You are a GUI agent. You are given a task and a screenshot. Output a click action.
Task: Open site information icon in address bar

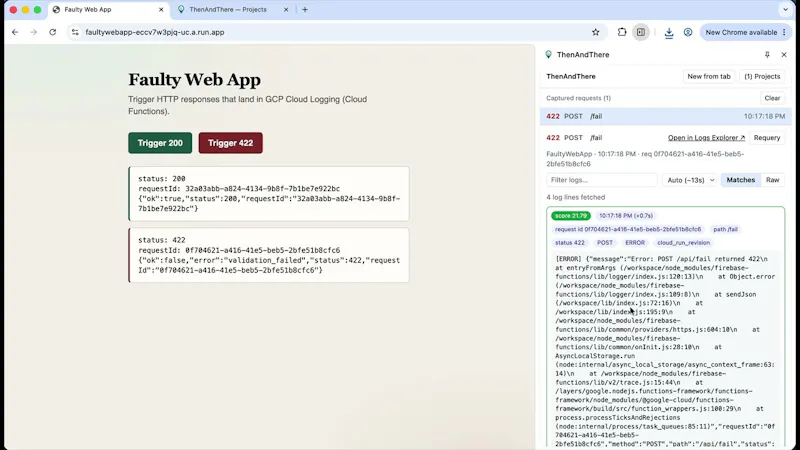75,32
